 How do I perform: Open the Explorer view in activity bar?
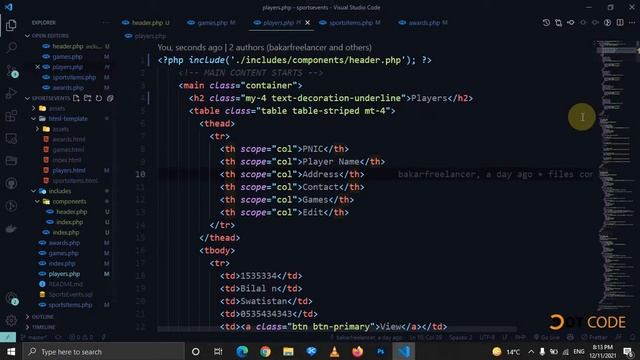11,25
